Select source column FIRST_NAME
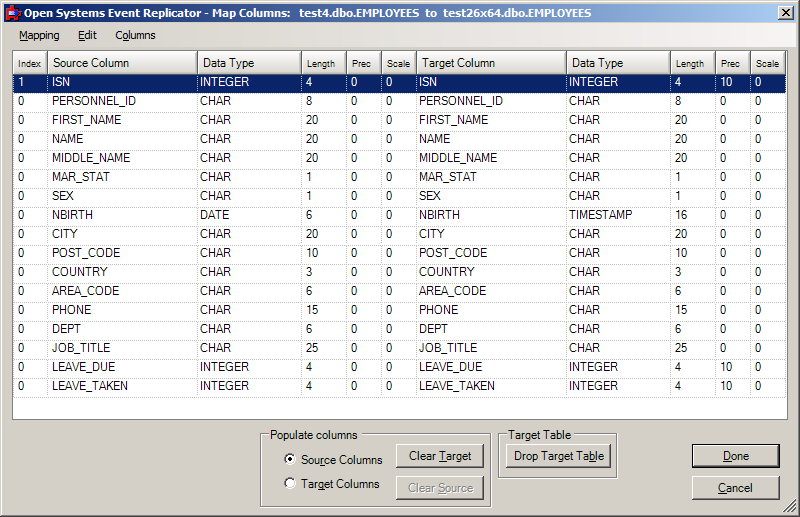 click(x=86, y=119)
